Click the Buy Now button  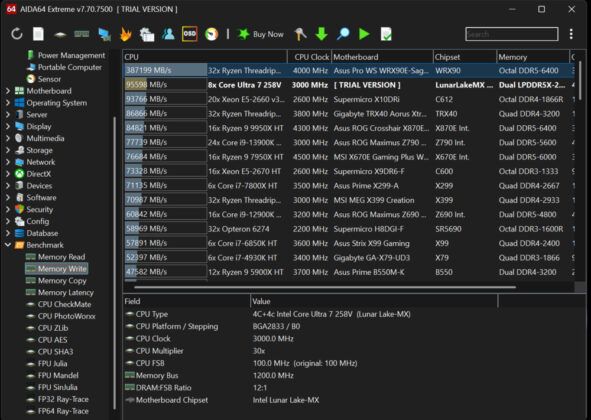coord(261,34)
